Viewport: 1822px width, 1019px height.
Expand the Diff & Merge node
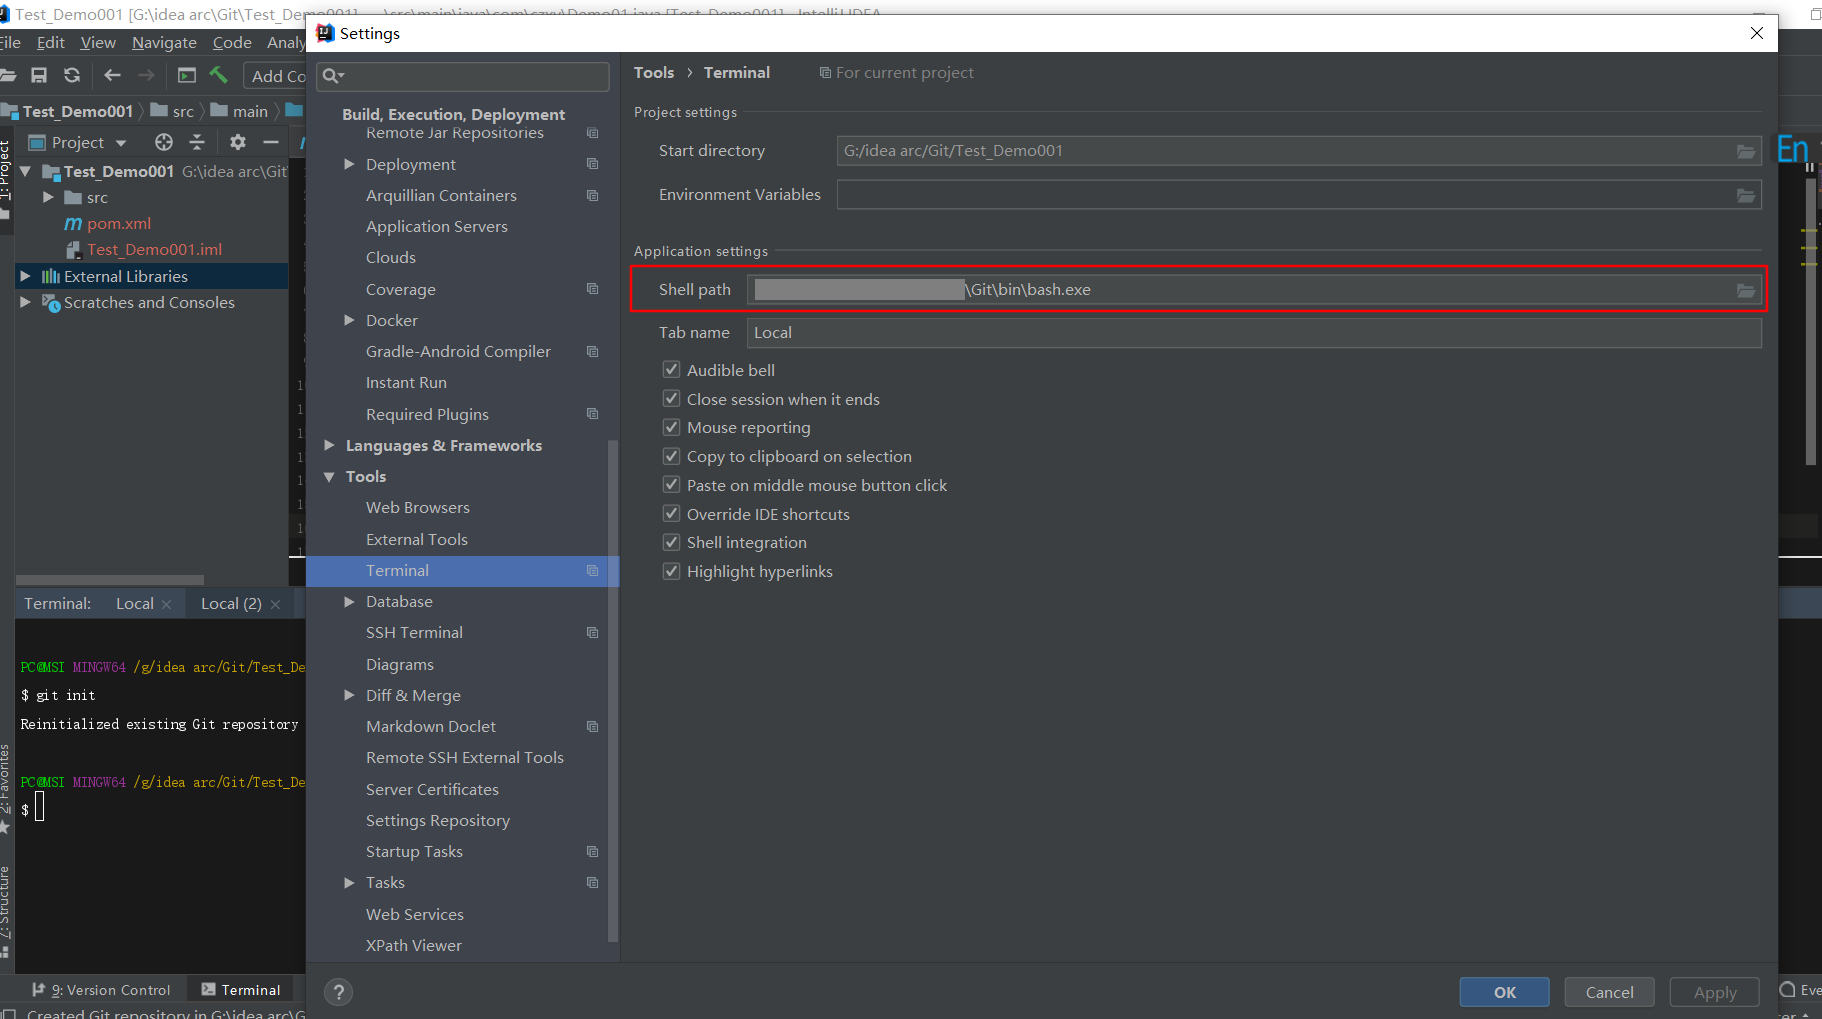coord(349,695)
